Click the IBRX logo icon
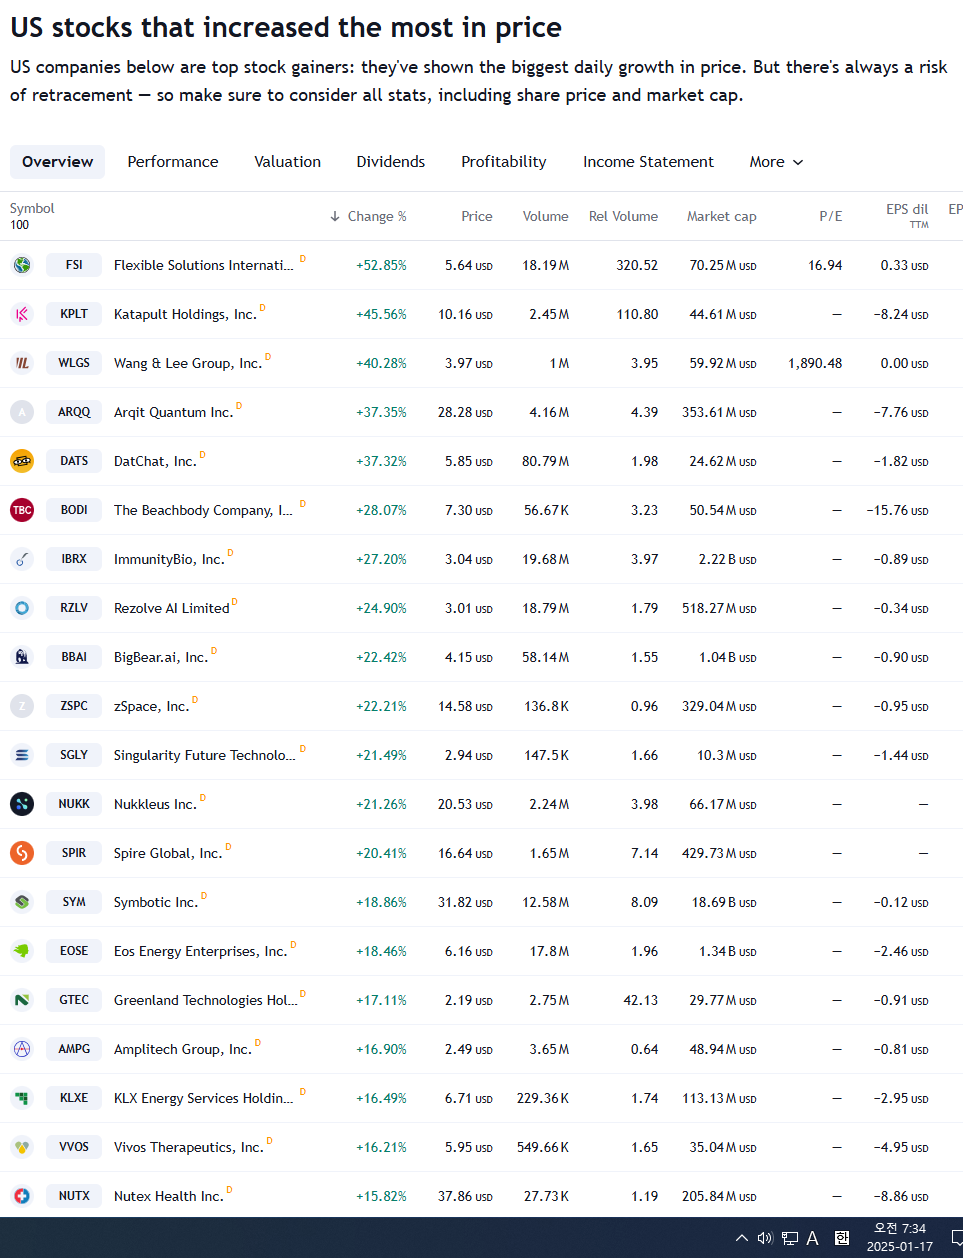963x1258 pixels. (22, 559)
